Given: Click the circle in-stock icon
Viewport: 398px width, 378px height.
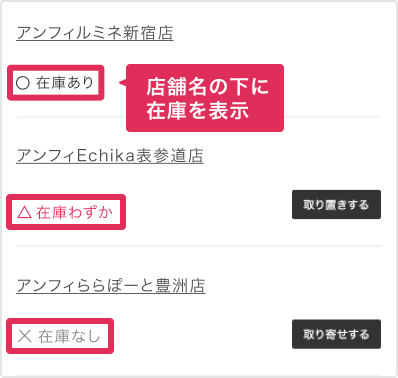Looking at the screenshot, I should pos(23,82).
